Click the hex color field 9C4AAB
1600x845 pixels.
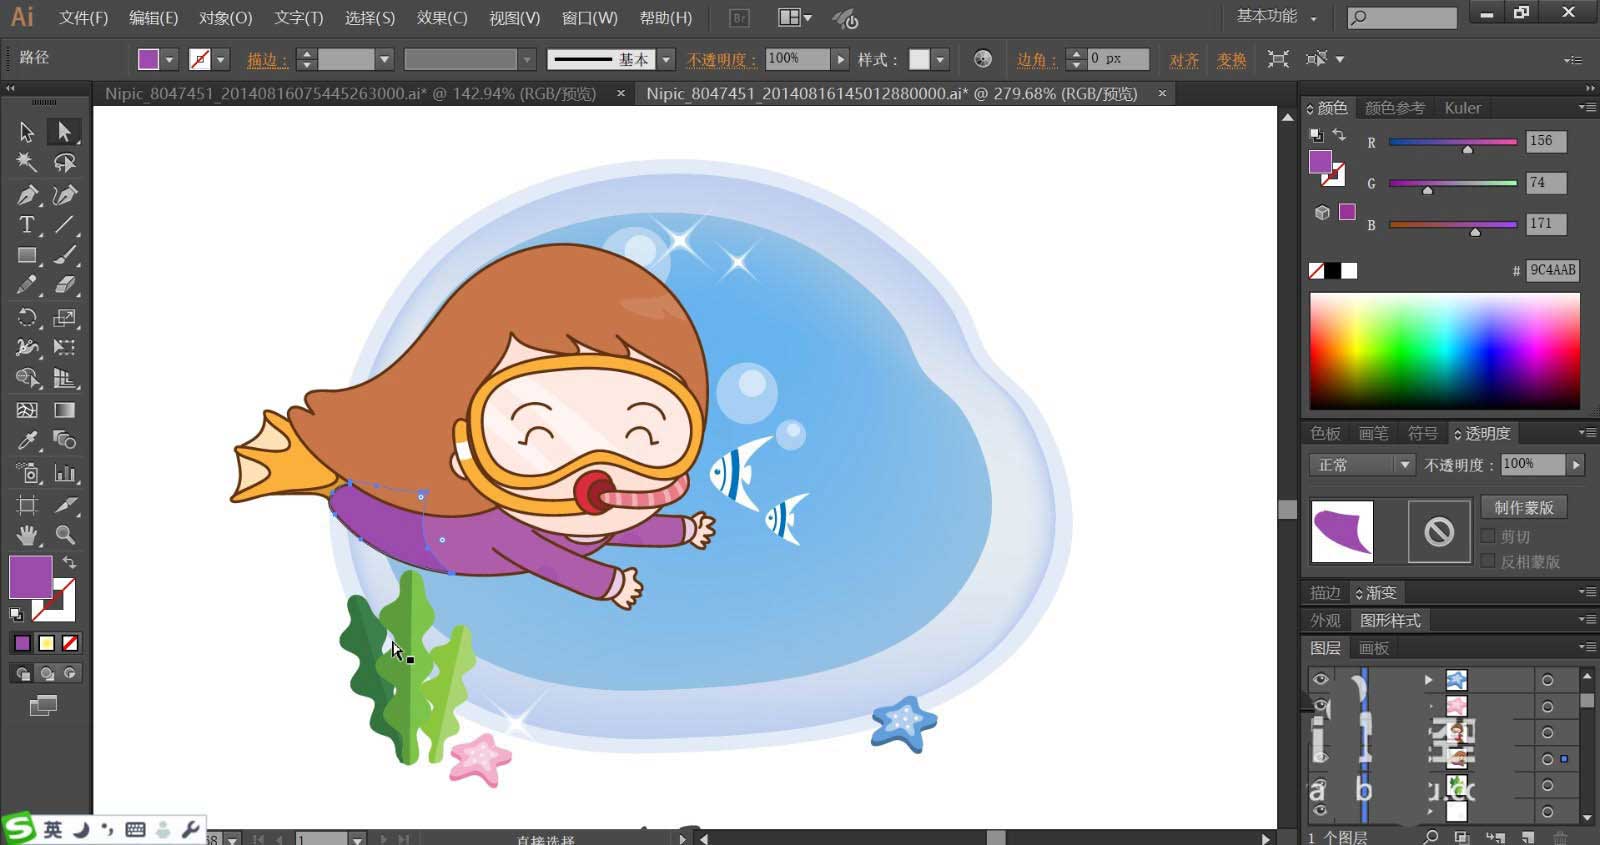(1552, 270)
